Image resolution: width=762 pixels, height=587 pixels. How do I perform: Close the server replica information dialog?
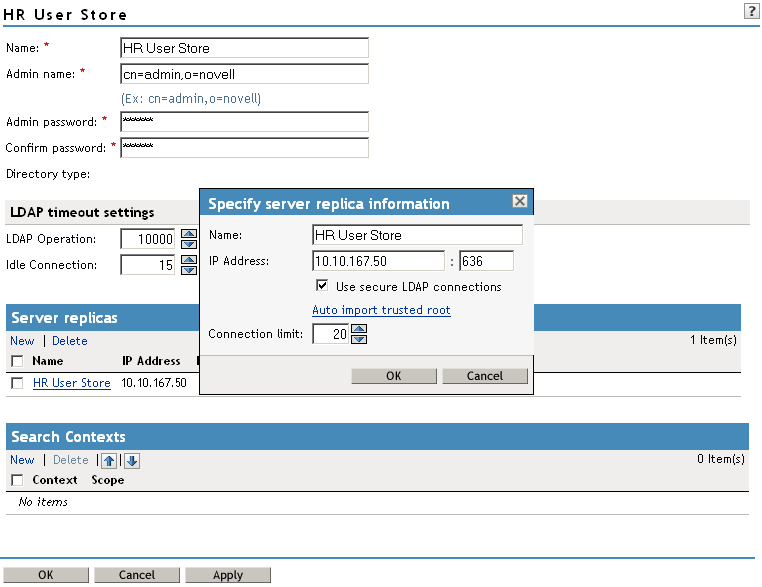click(x=519, y=201)
